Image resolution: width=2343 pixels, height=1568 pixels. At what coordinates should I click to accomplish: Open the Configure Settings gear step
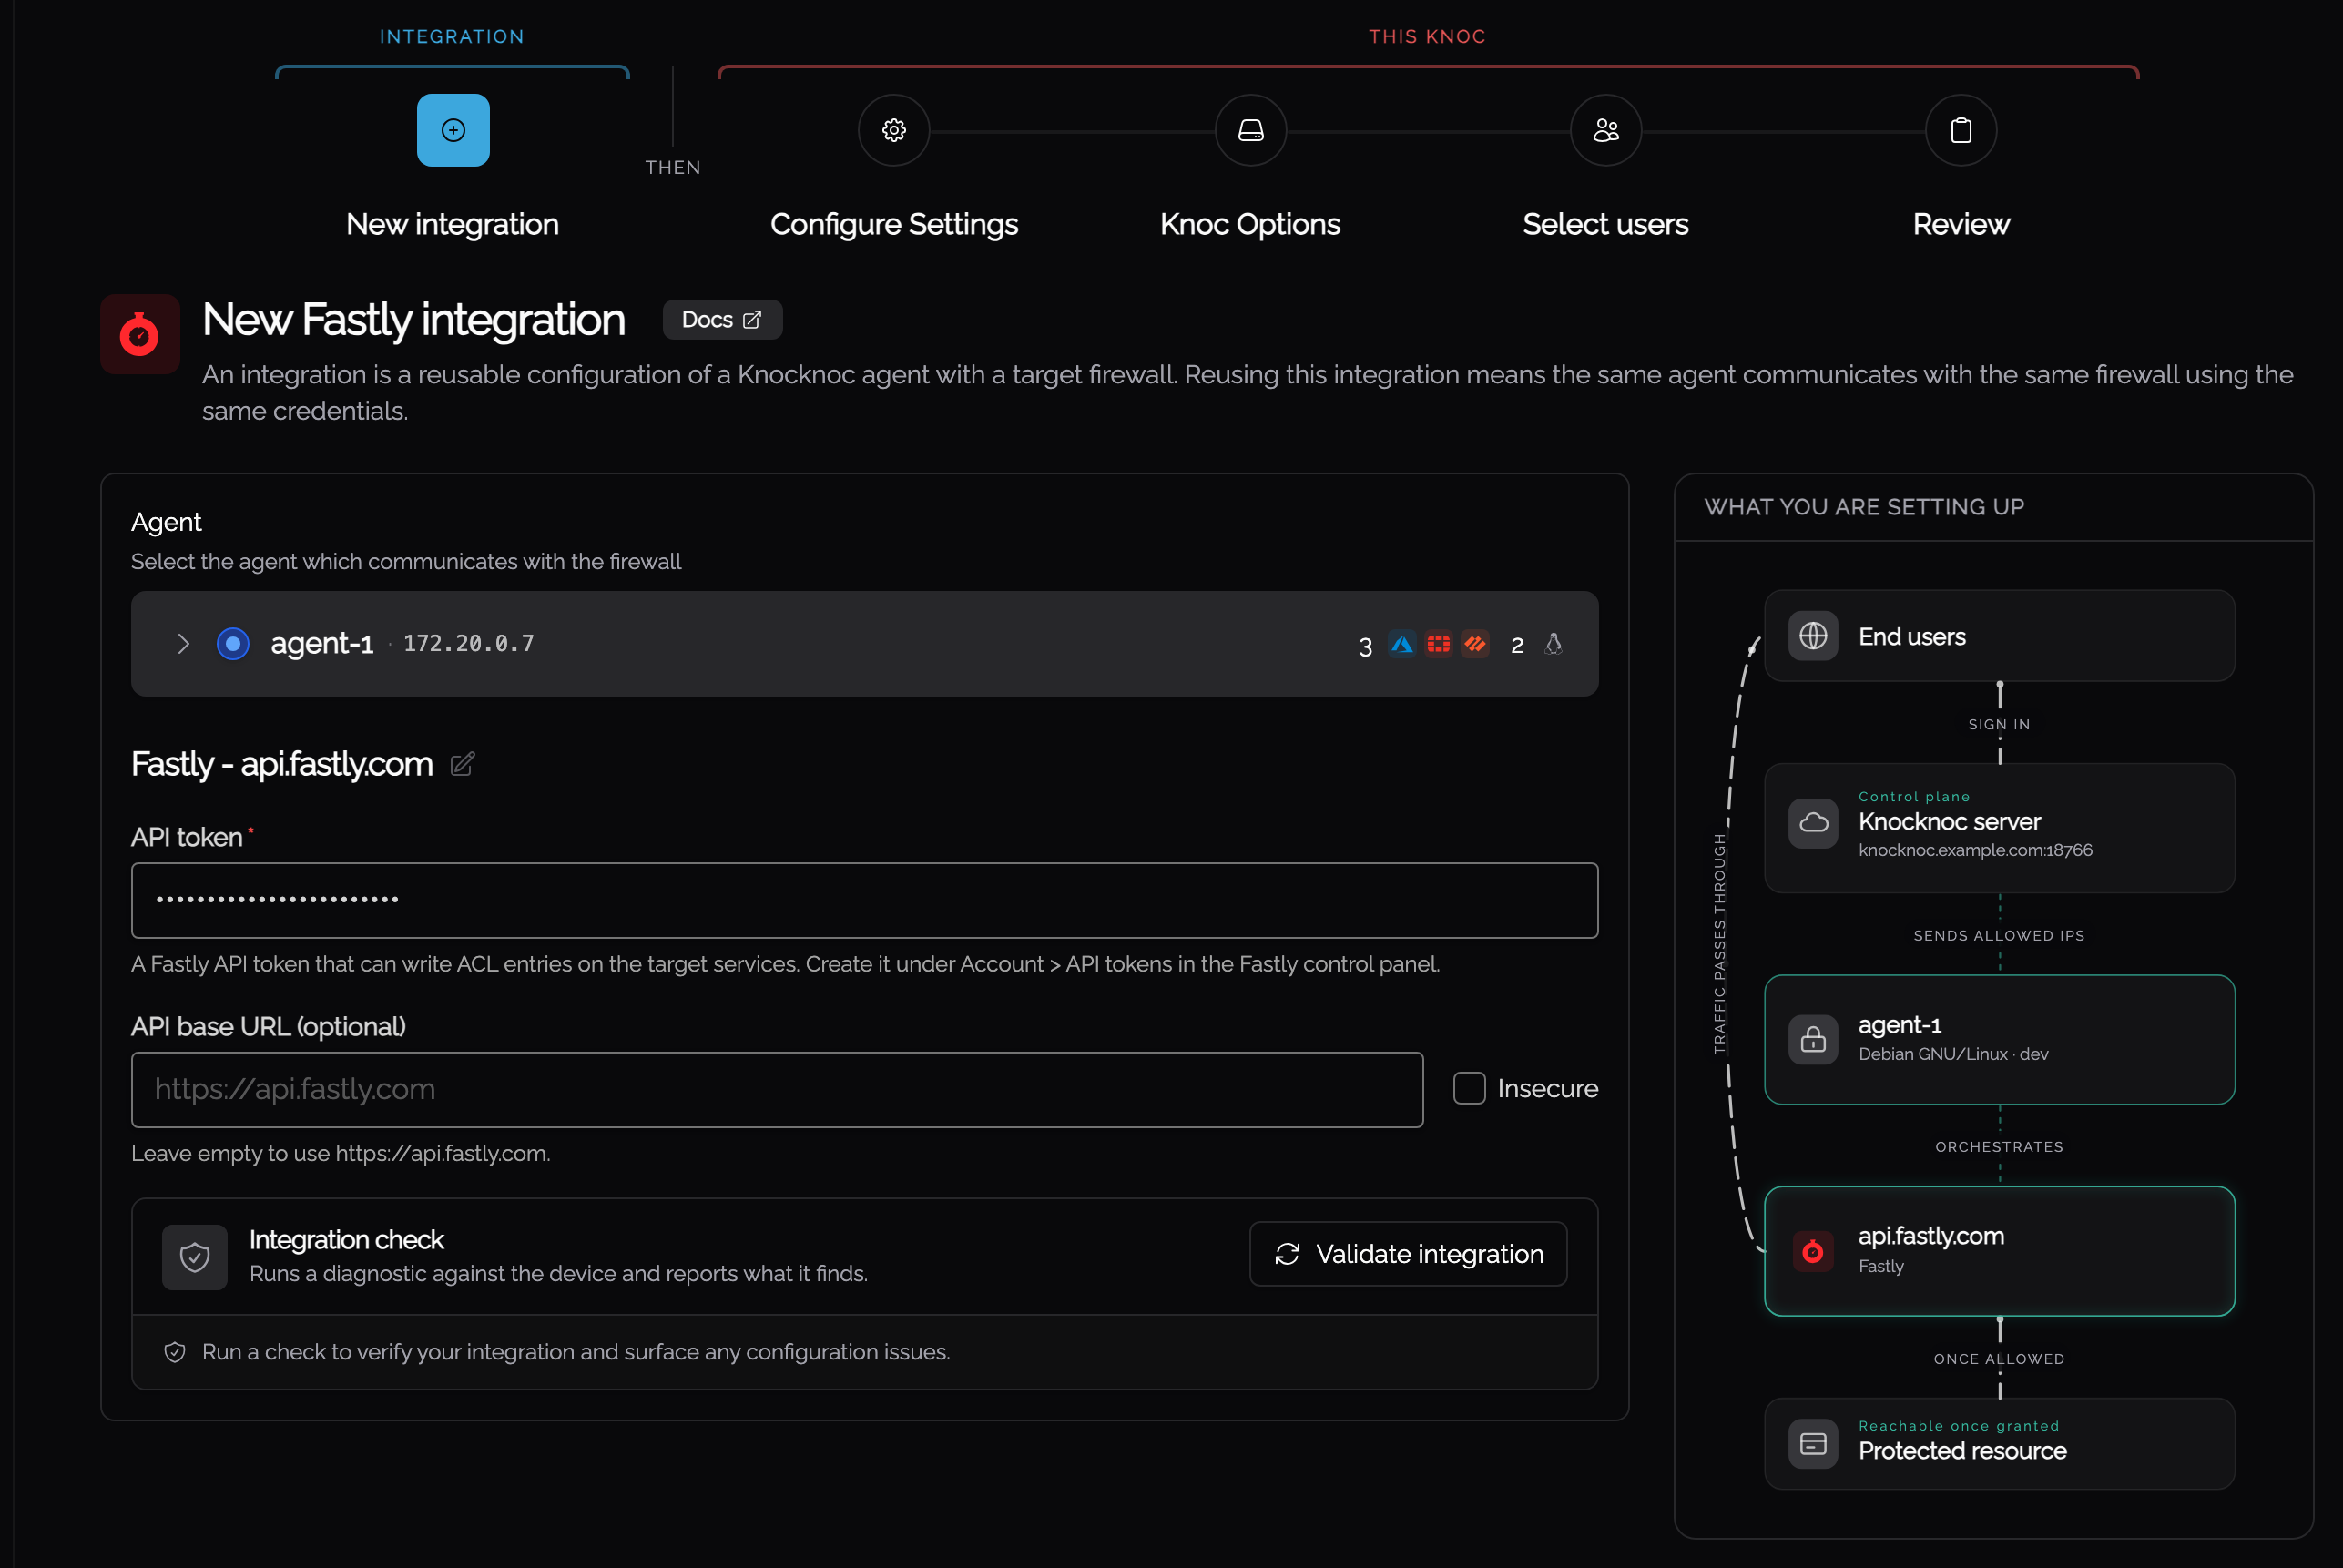pyautogui.click(x=894, y=130)
